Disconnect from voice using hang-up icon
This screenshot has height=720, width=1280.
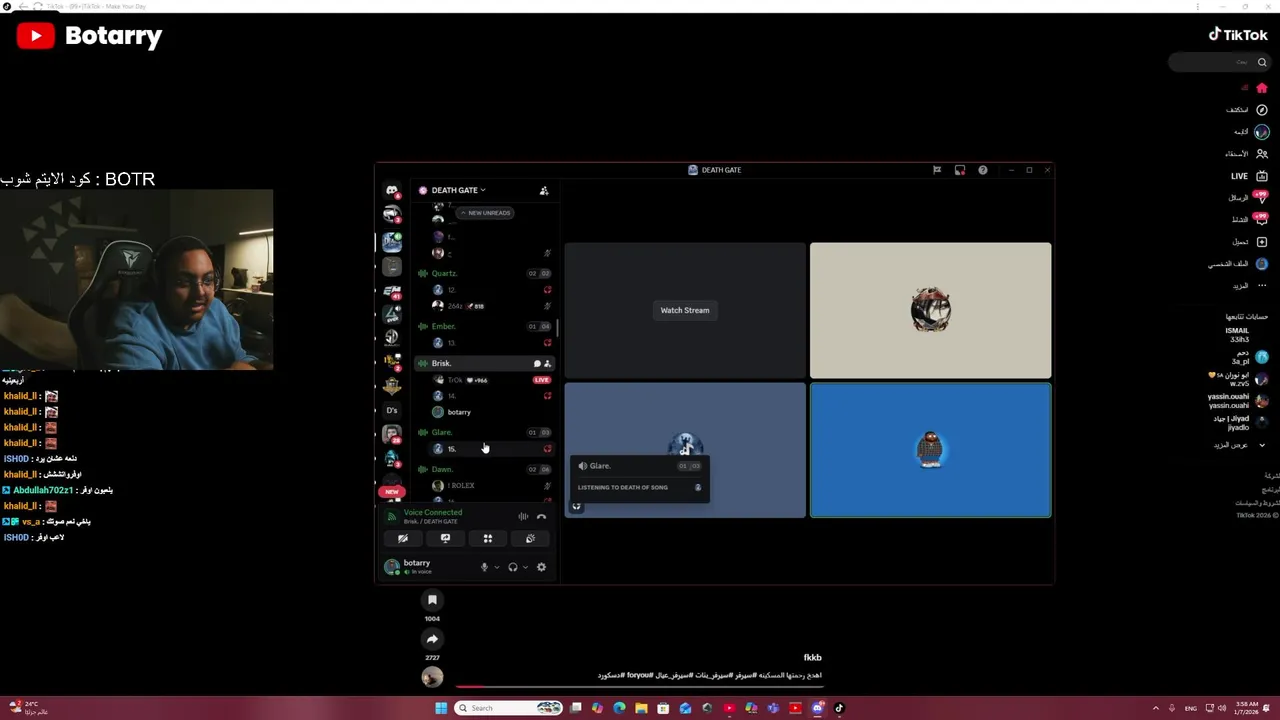tap(541, 517)
